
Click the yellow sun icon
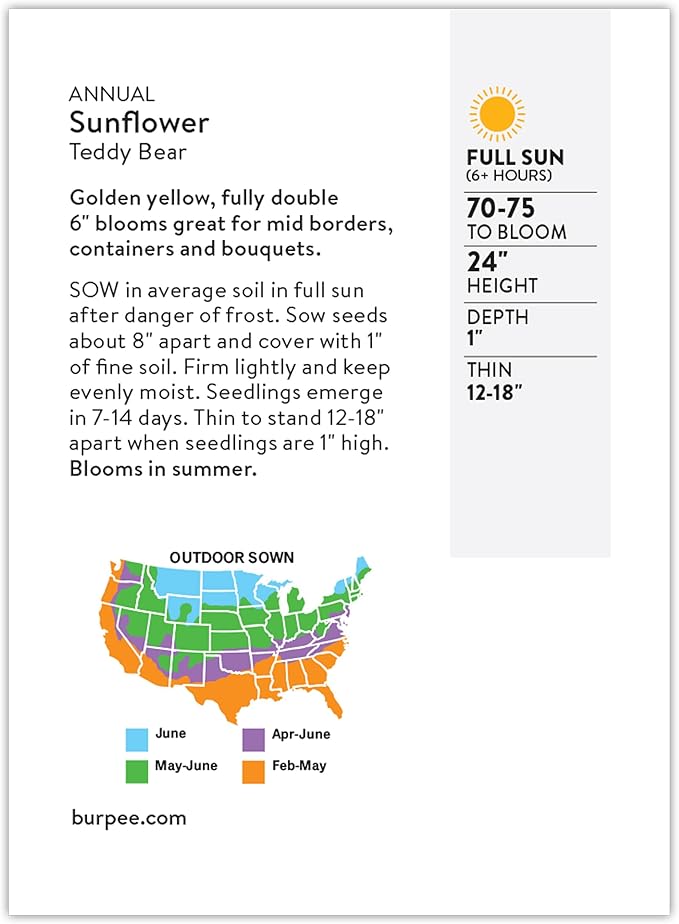click(x=497, y=113)
